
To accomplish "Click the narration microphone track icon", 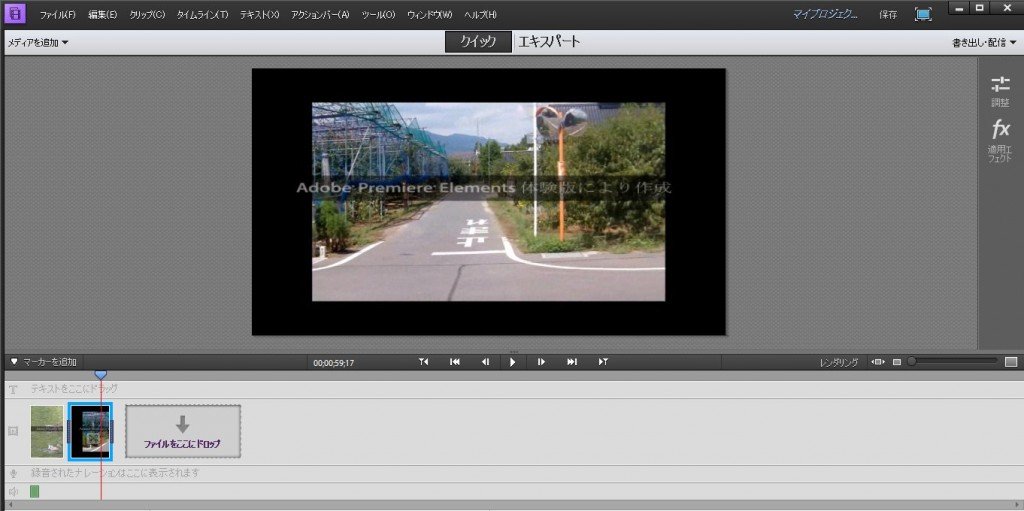I will [13, 473].
